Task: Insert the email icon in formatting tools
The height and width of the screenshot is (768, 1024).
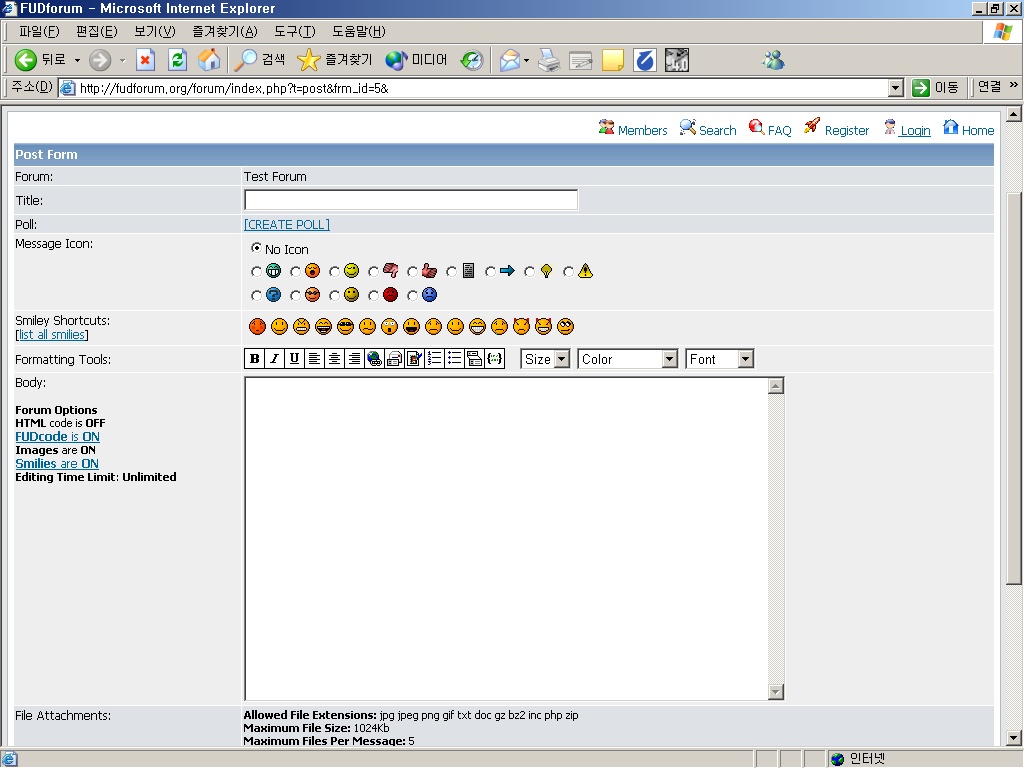Action: (x=394, y=359)
